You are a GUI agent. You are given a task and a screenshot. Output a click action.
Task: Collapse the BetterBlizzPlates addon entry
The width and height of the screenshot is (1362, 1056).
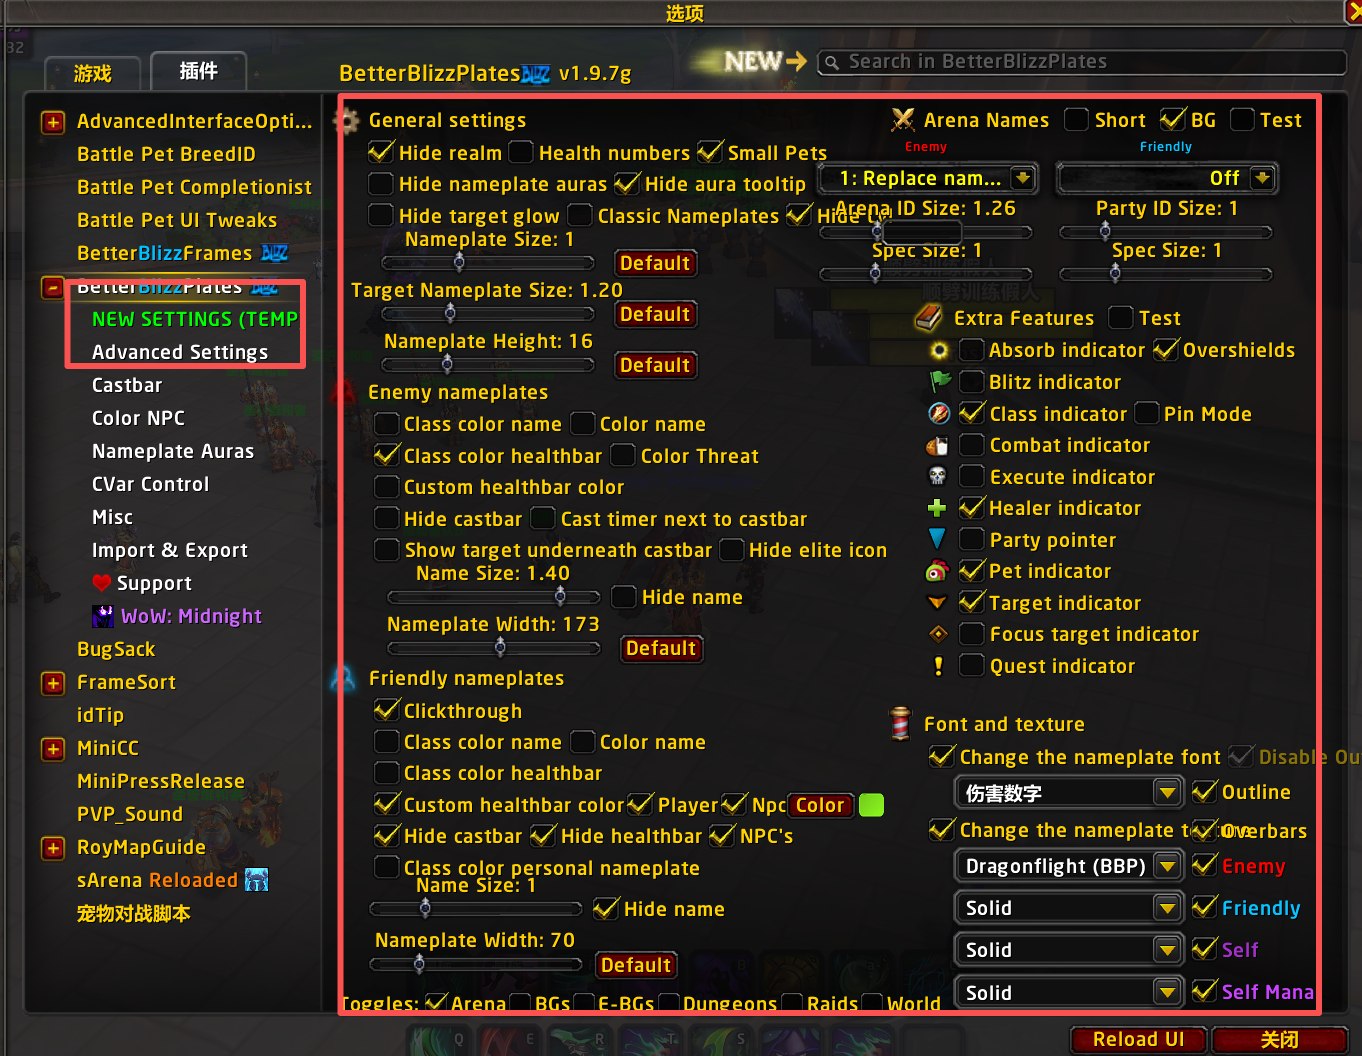[53, 287]
